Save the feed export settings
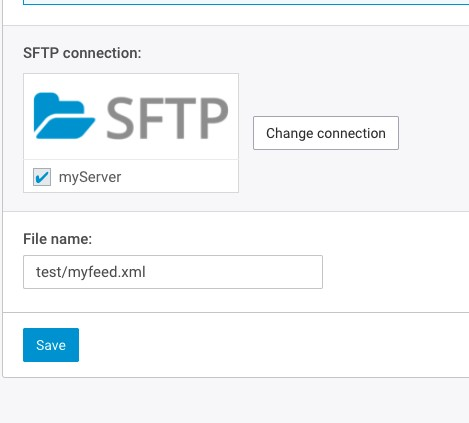 [51, 345]
